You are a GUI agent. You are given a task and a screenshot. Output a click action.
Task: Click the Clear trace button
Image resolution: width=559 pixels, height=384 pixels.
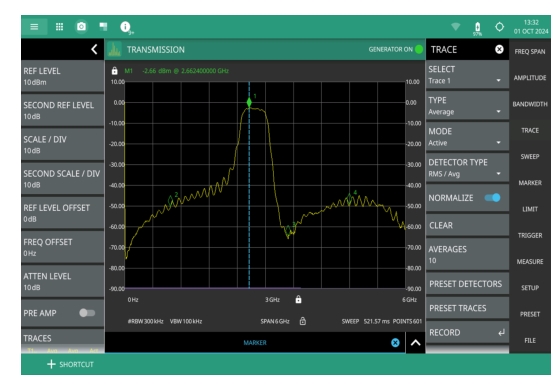pyautogui.click(x=467, y=225)
